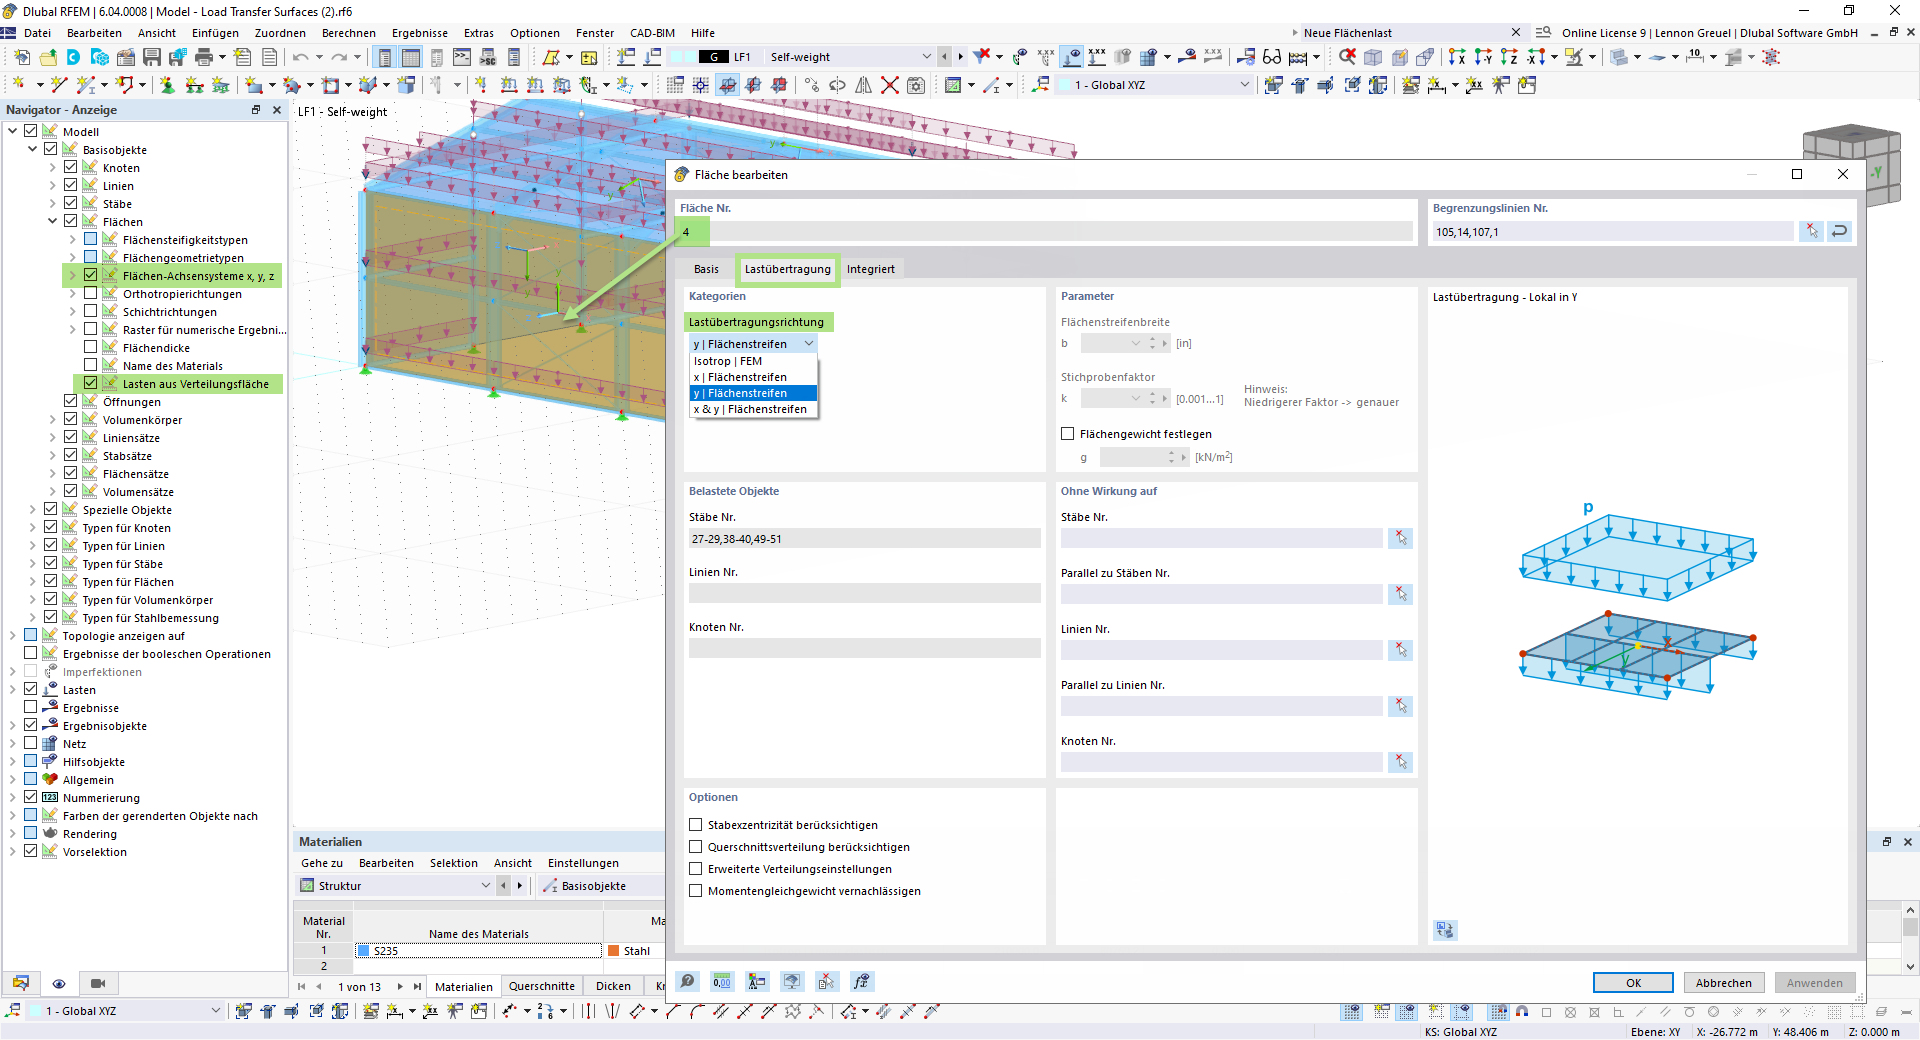Image resolution: width=1920 pixels, height=1040 pixels.
Task: Expand 'Spezielle Objekte' tree node
Action: [32, 510]
